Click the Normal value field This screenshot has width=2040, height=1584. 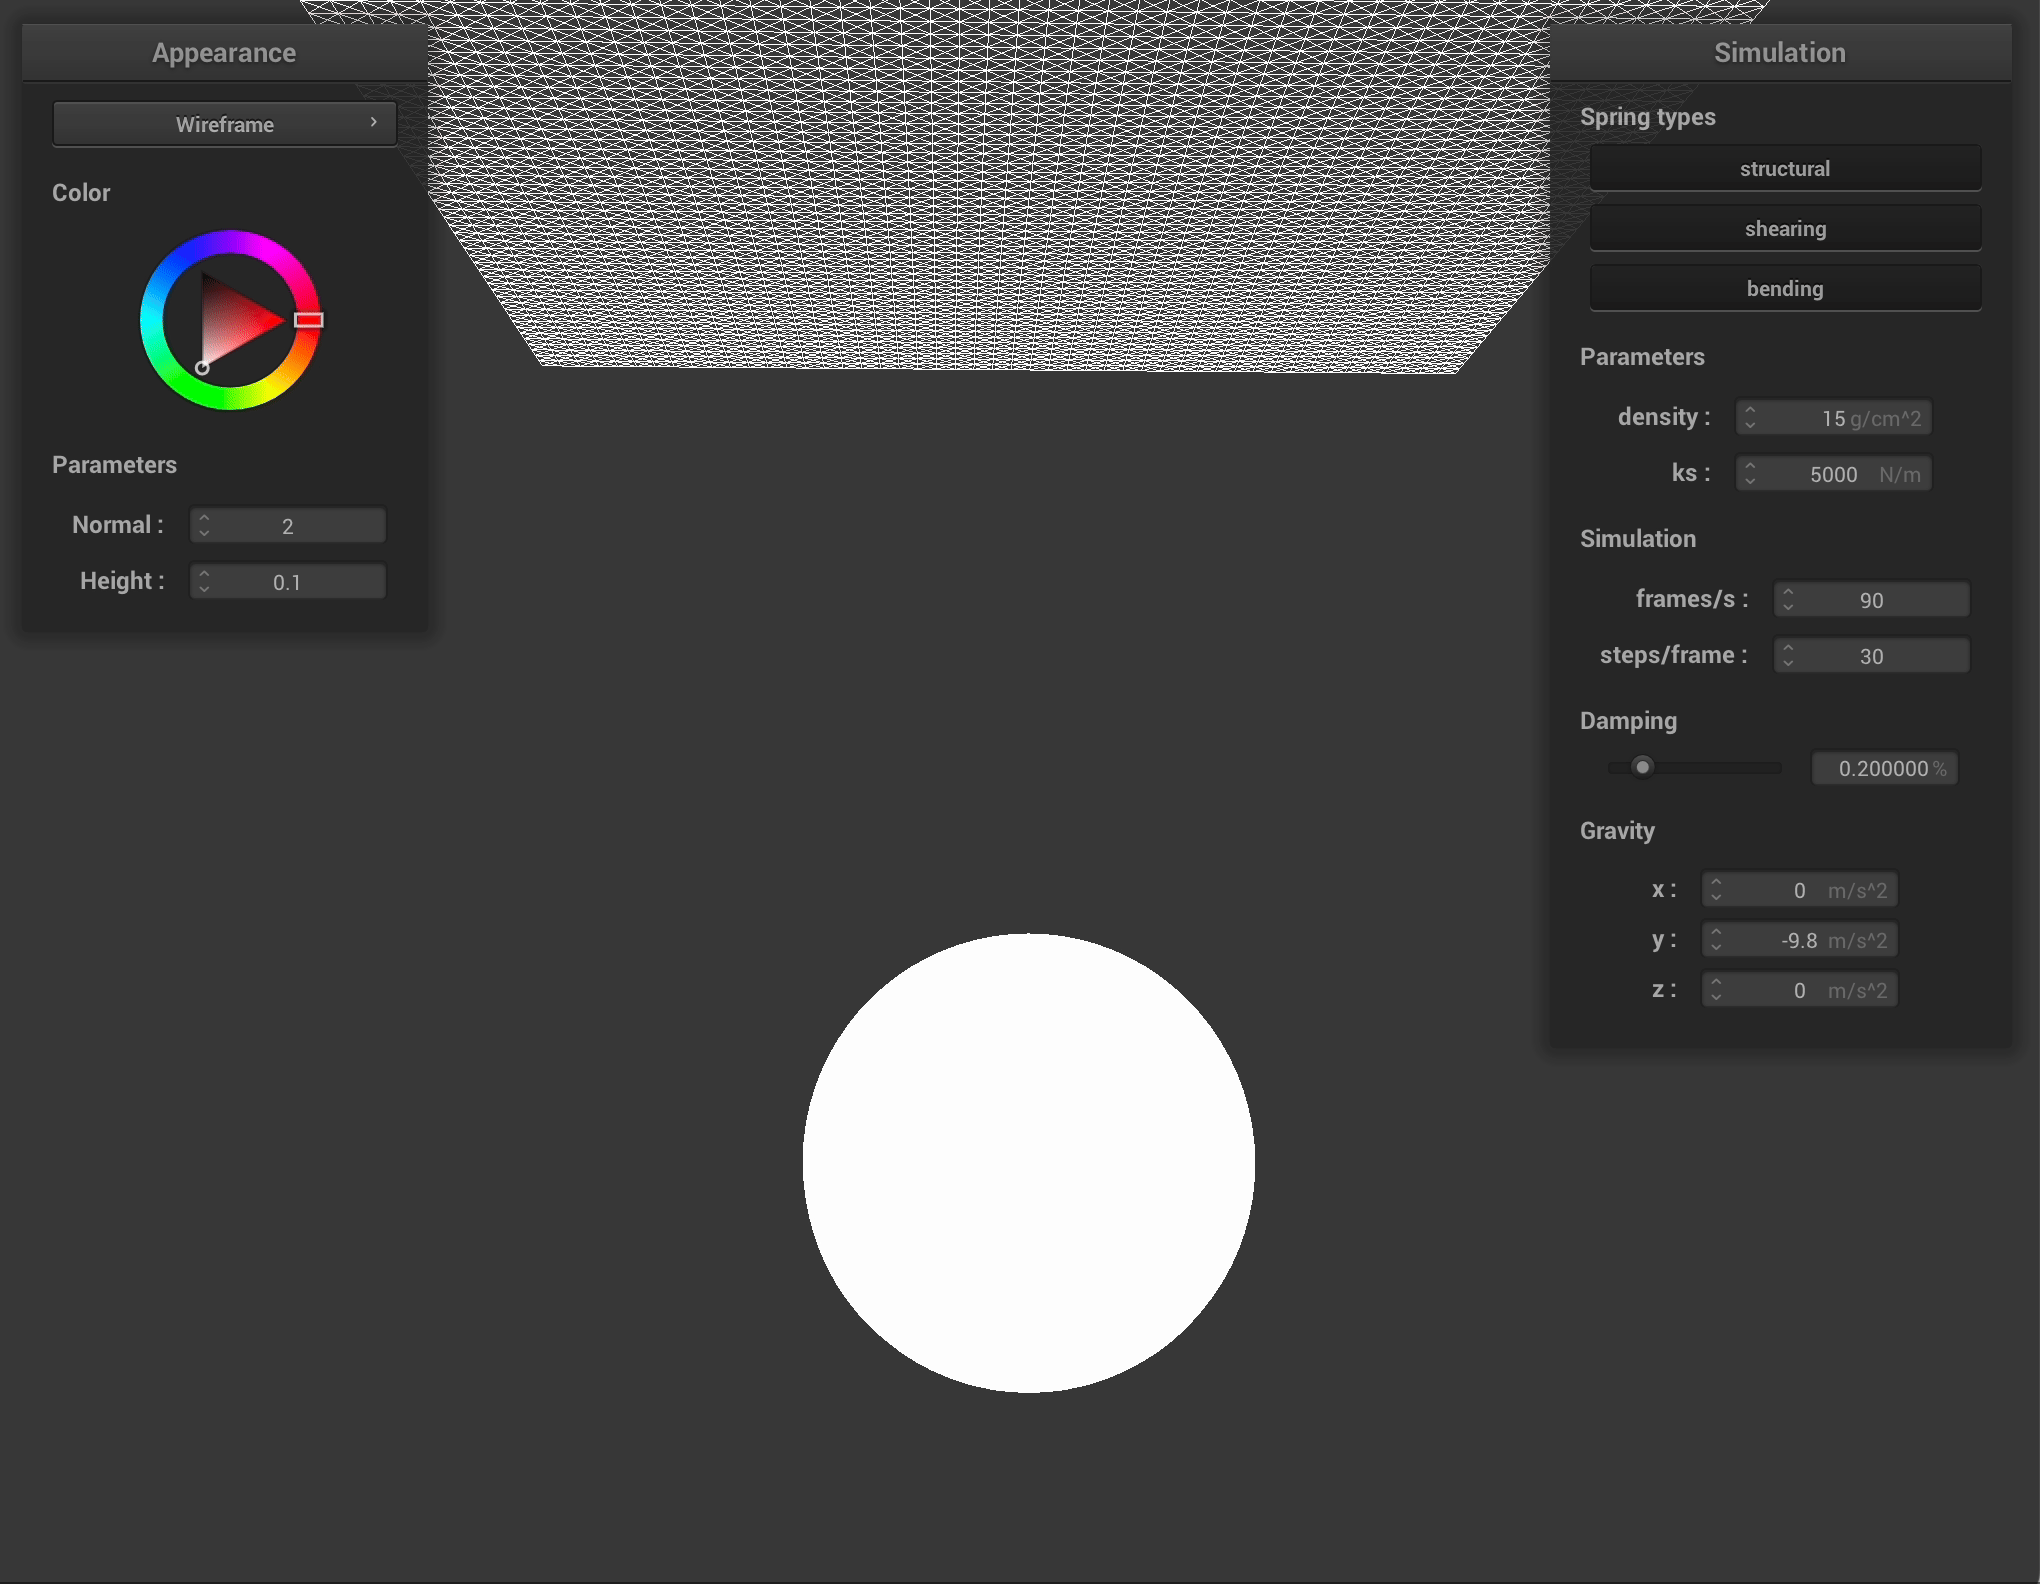[288, 525]
